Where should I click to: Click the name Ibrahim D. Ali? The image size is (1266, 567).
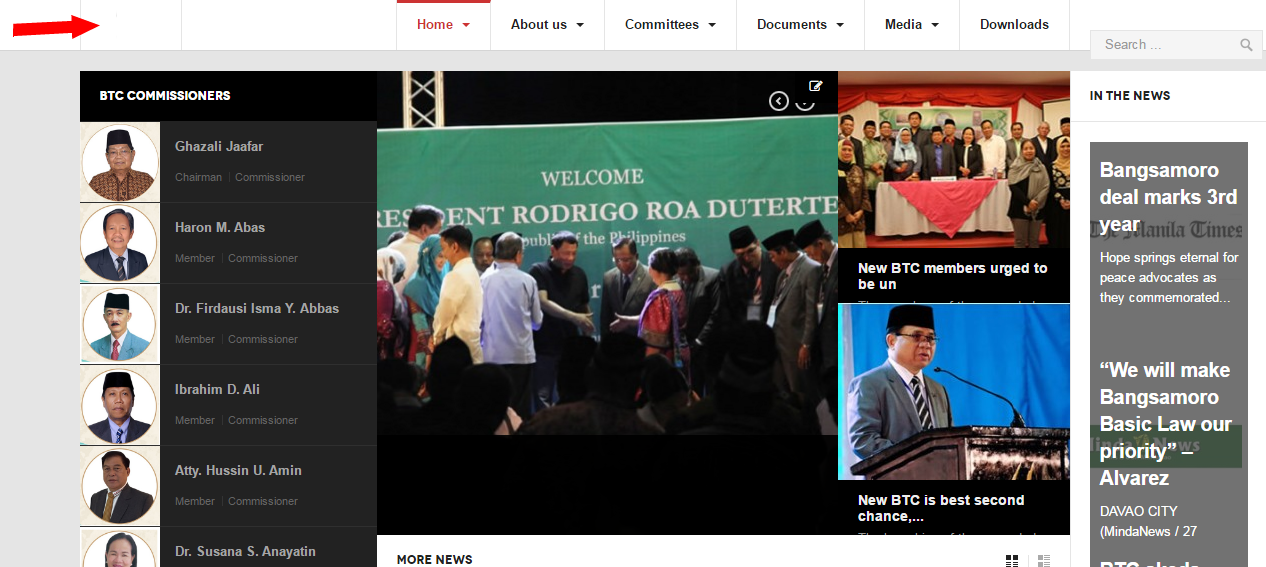click(x=217, y=389)
